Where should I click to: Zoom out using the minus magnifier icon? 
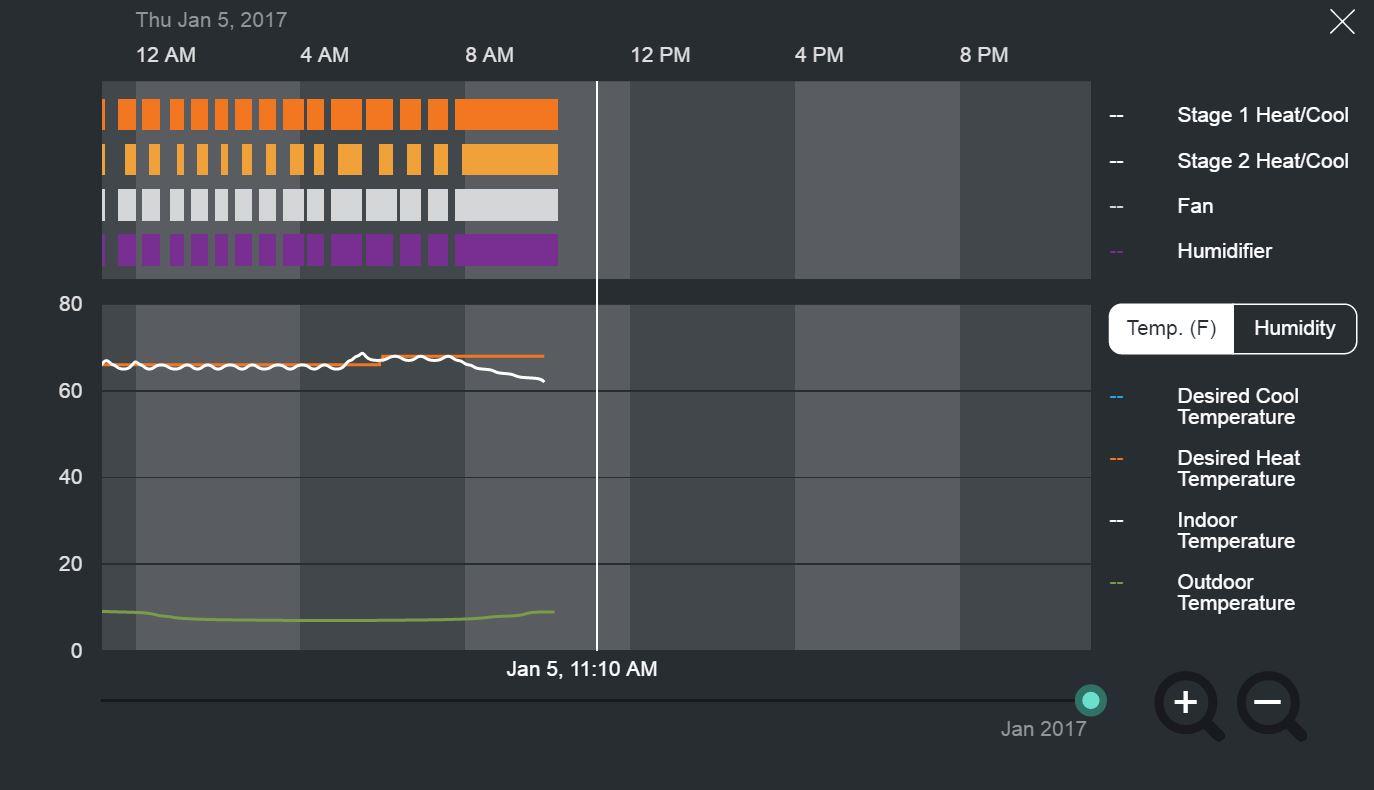pos(1268,704)
